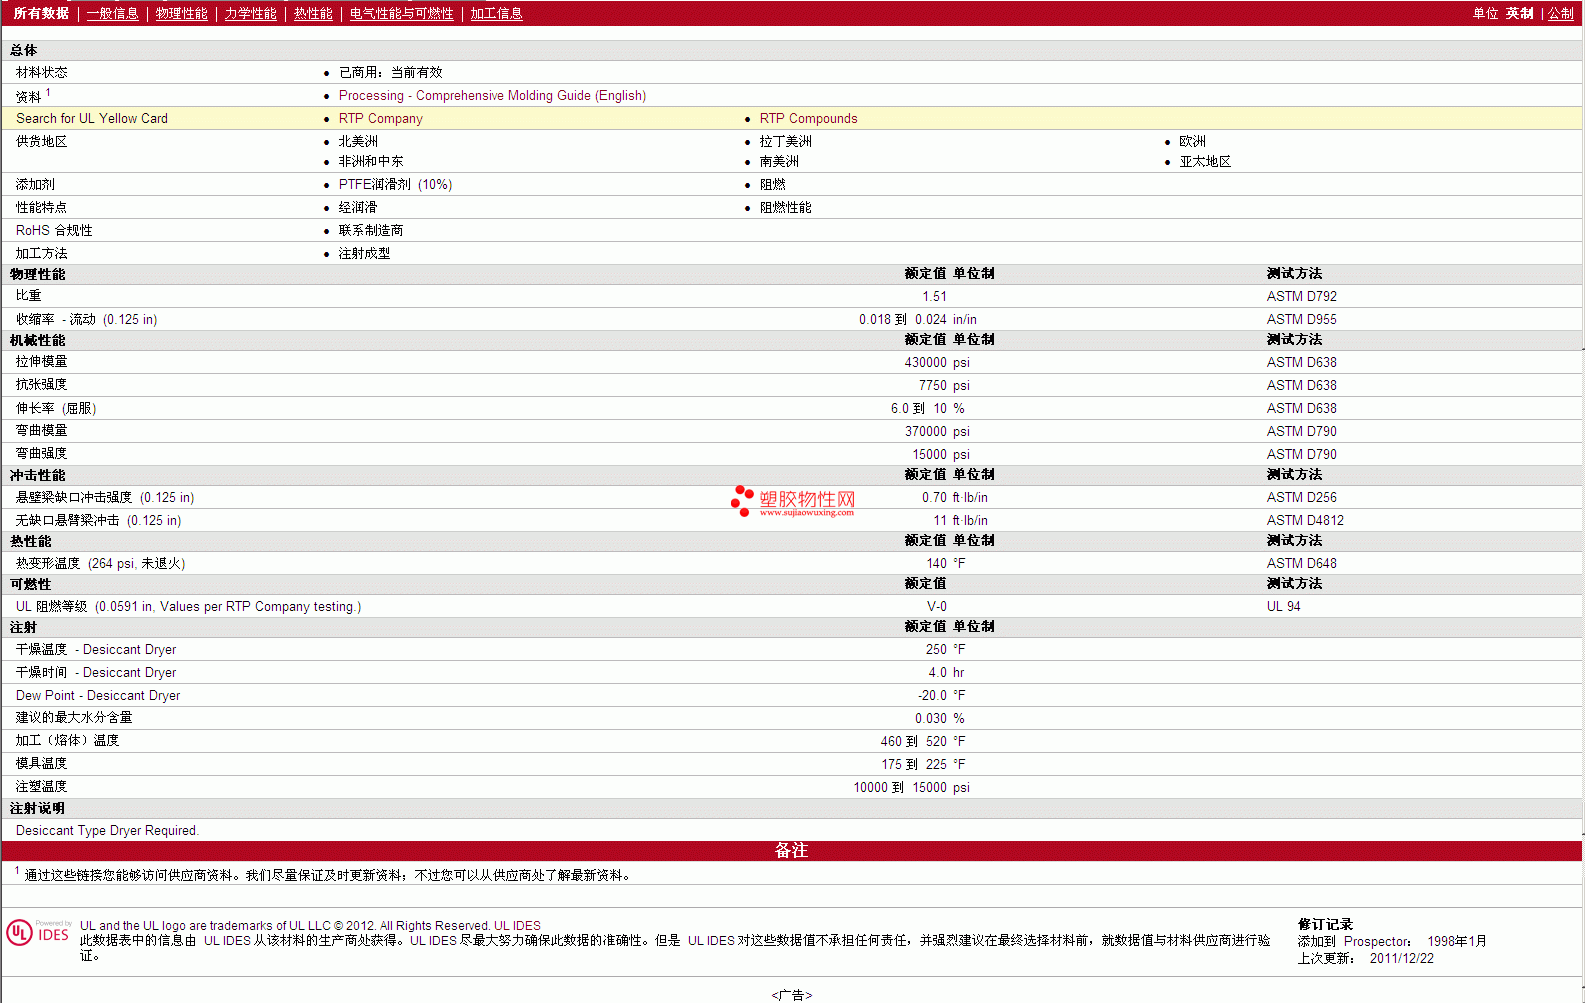Click the 可燃性 section header
The width and height of the screenshot is (1585, 1003).
pyautogui.click(x=30, y=585)
